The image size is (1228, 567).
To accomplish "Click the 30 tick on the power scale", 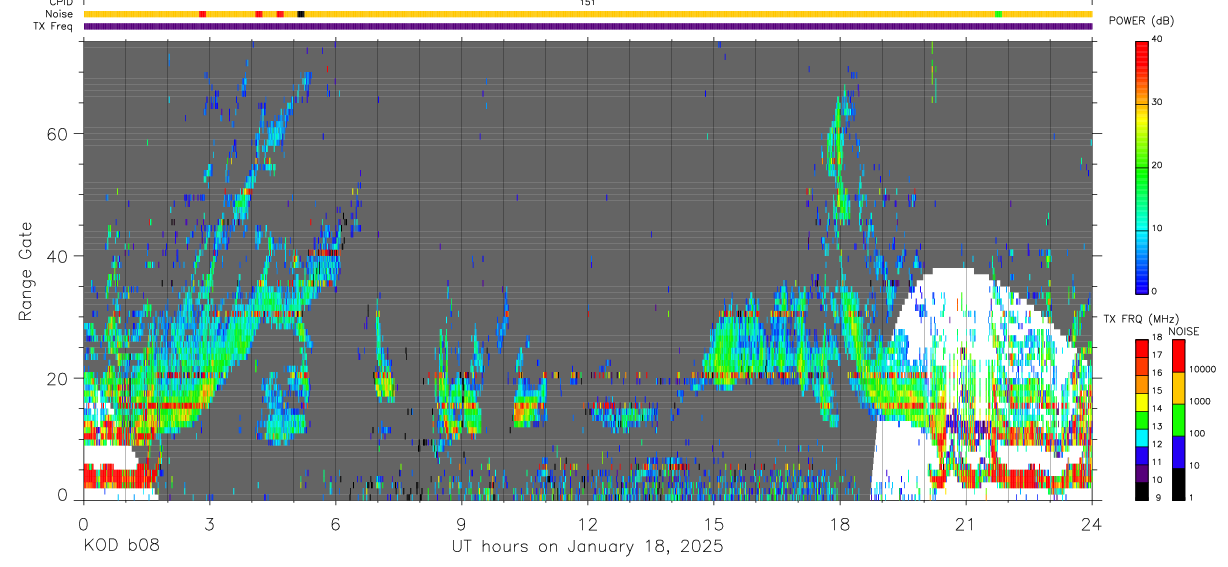I will pos(1156,102).
